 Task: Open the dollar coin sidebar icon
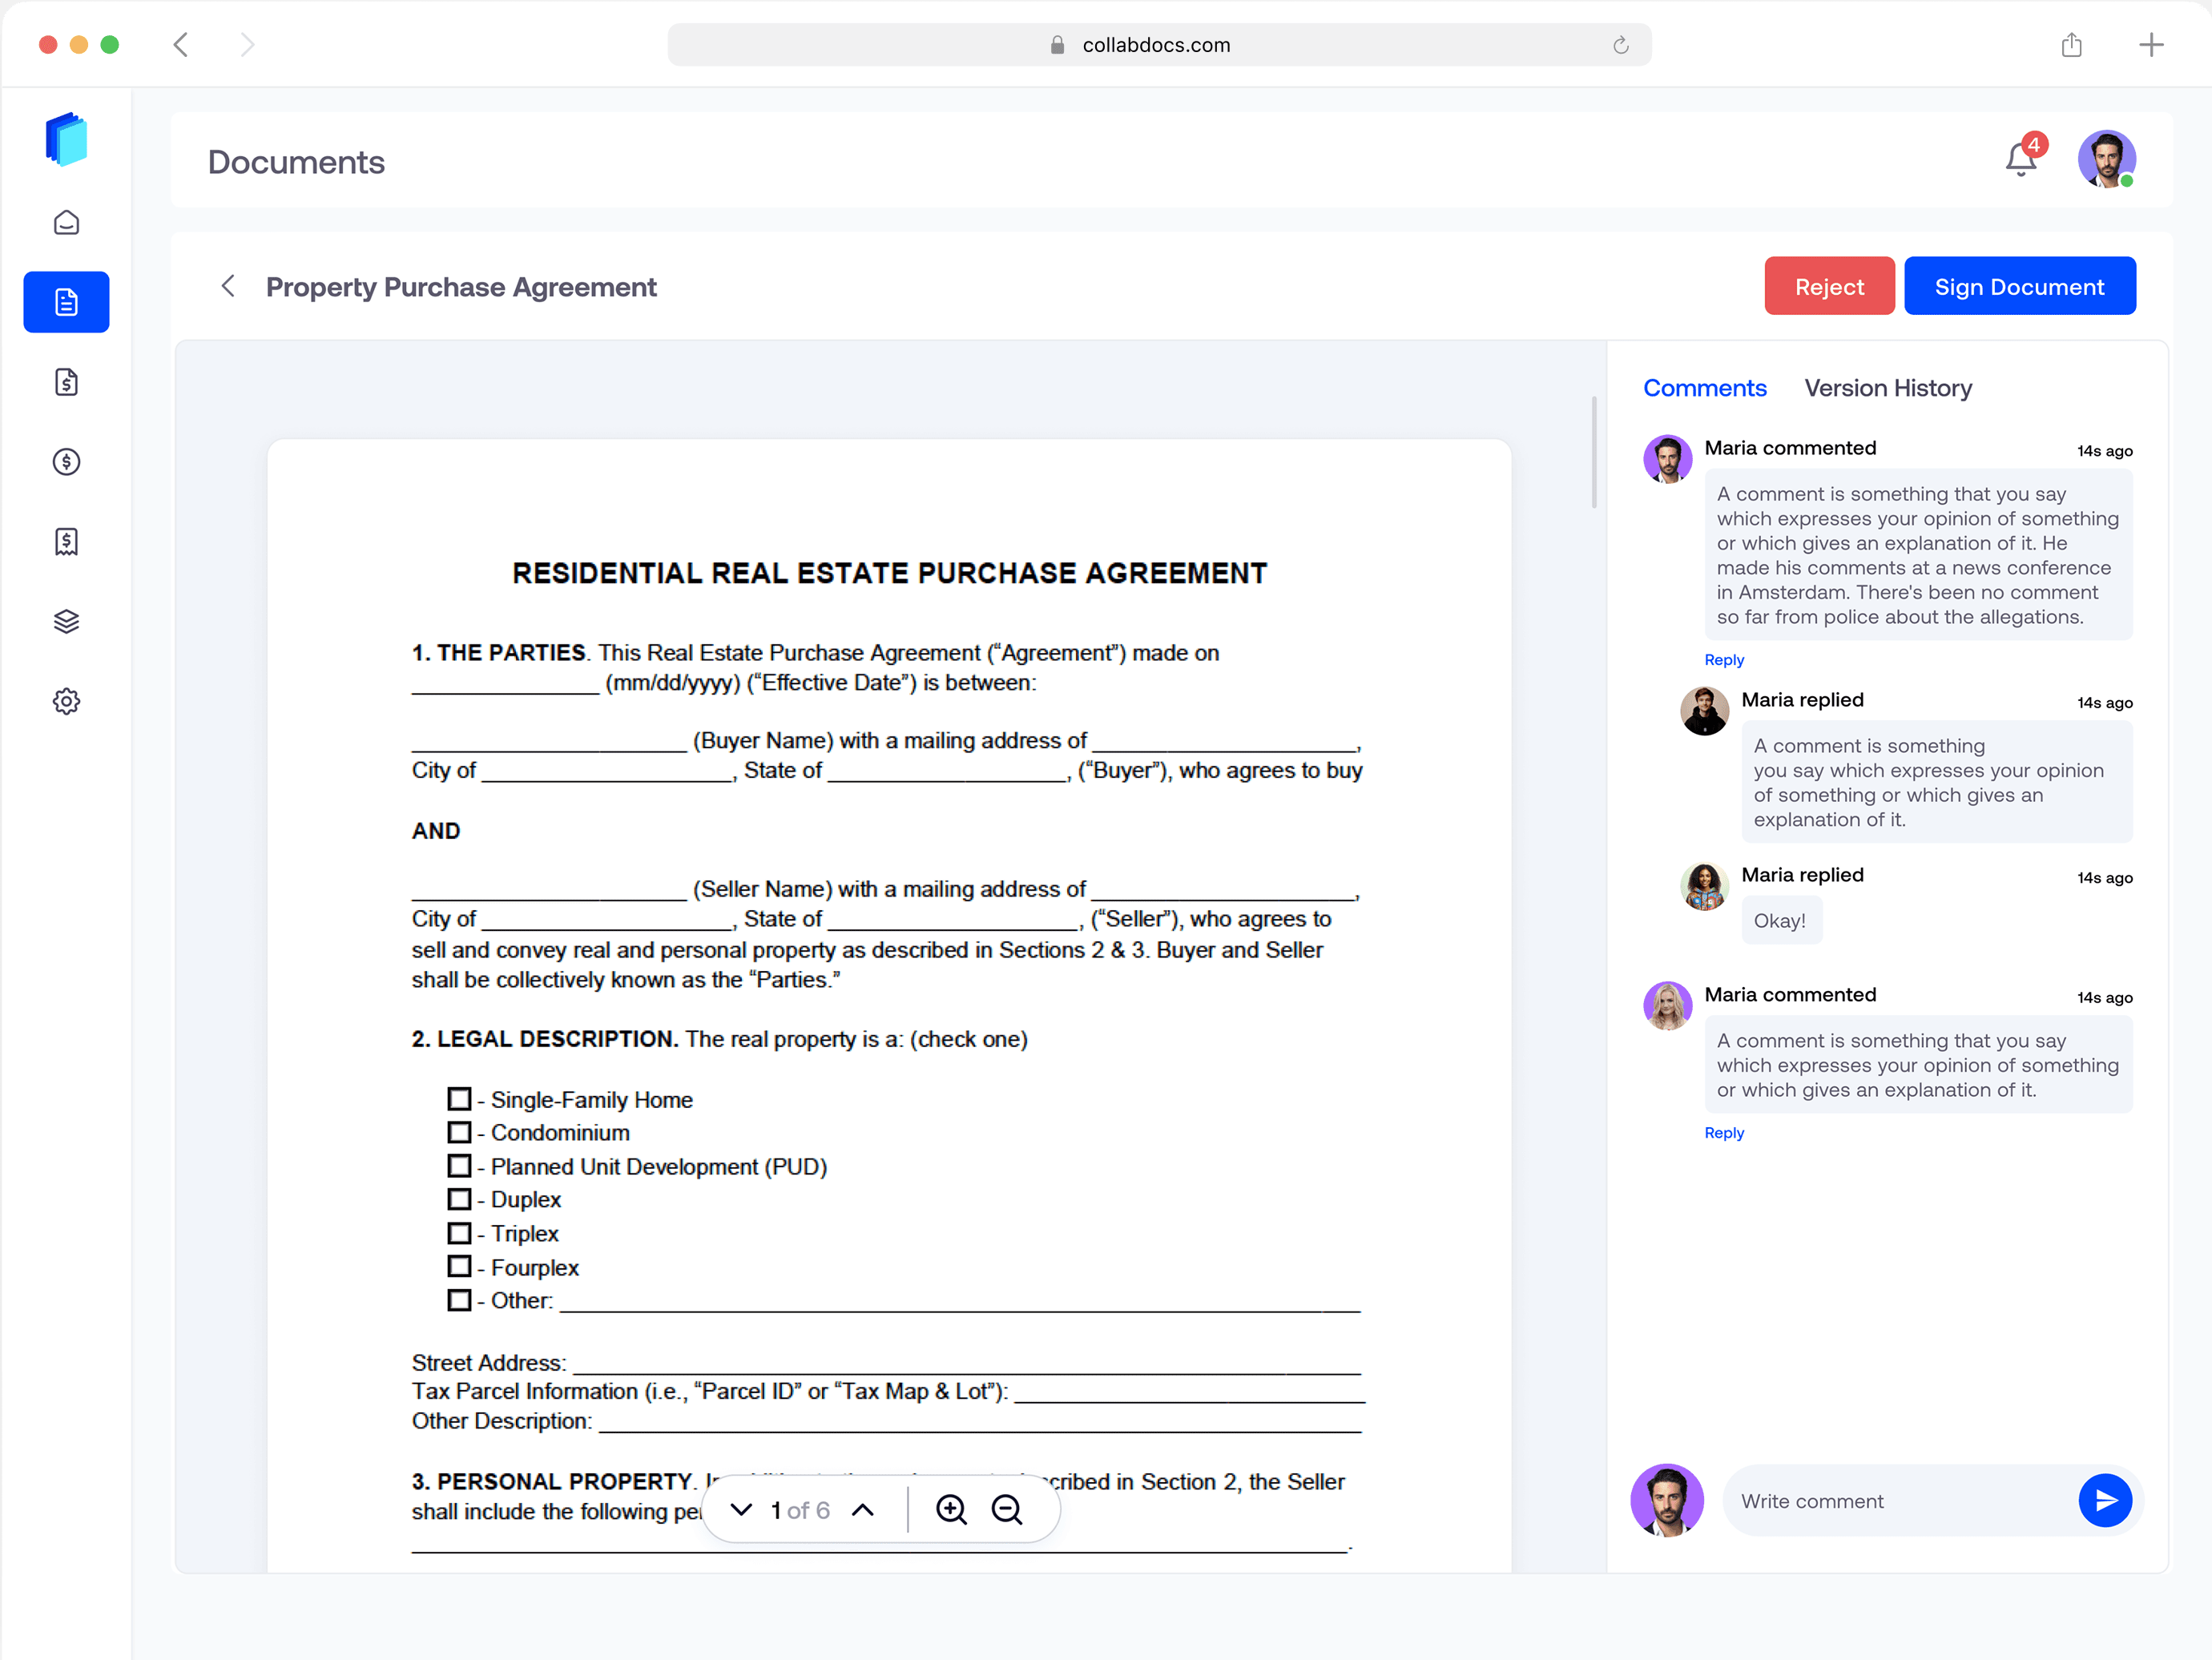(x=66, y=461)
